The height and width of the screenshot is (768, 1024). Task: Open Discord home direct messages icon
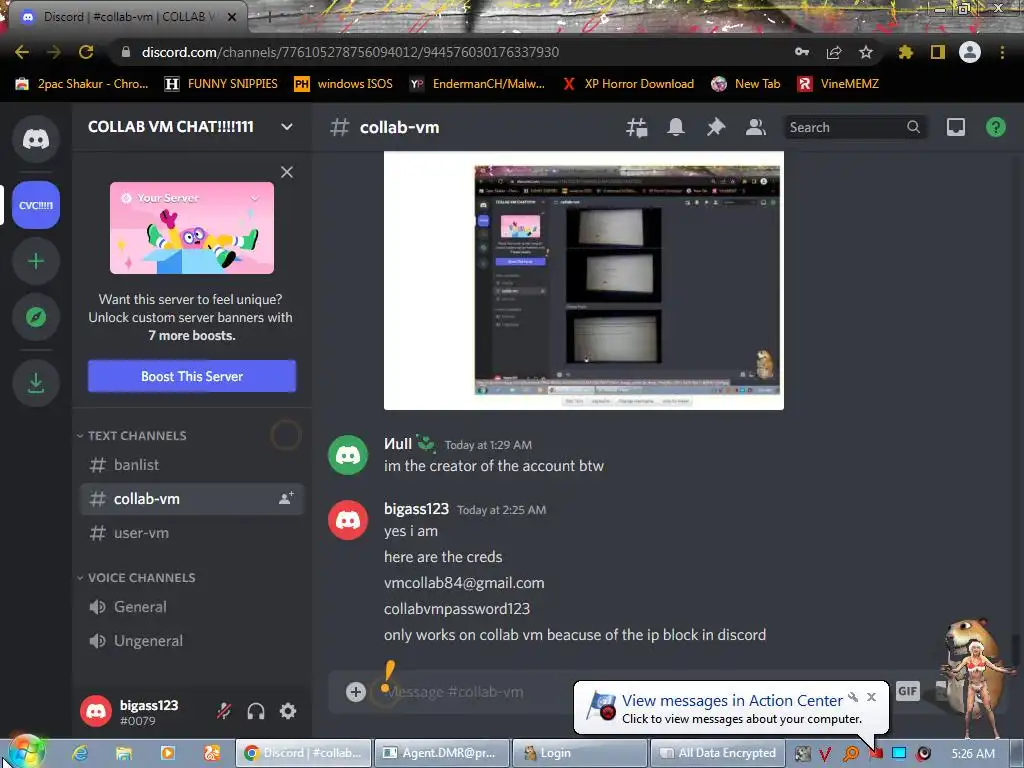tap(36, 139)
